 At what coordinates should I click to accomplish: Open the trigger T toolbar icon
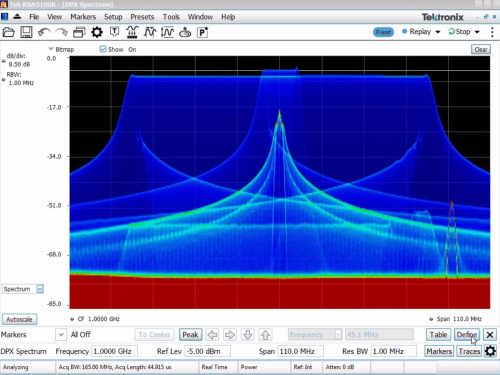[114, 32]
